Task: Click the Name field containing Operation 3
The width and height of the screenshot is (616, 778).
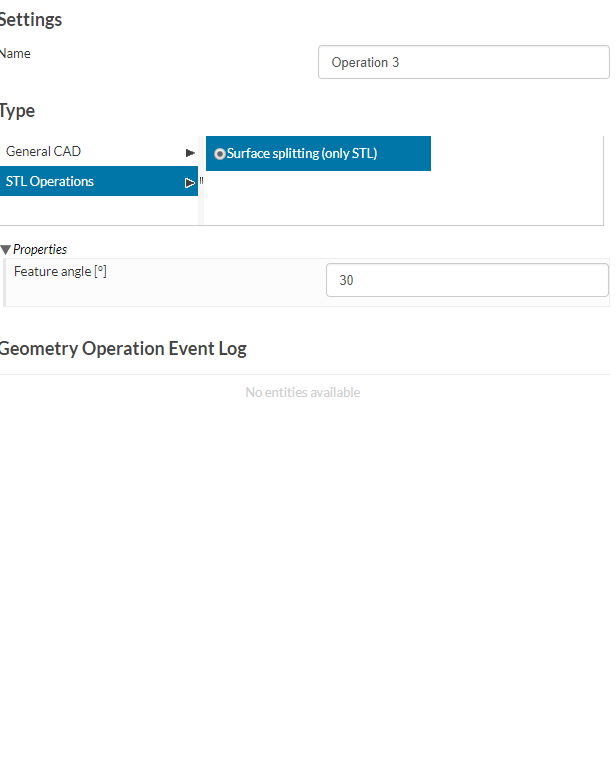Action: coord(463,62)
